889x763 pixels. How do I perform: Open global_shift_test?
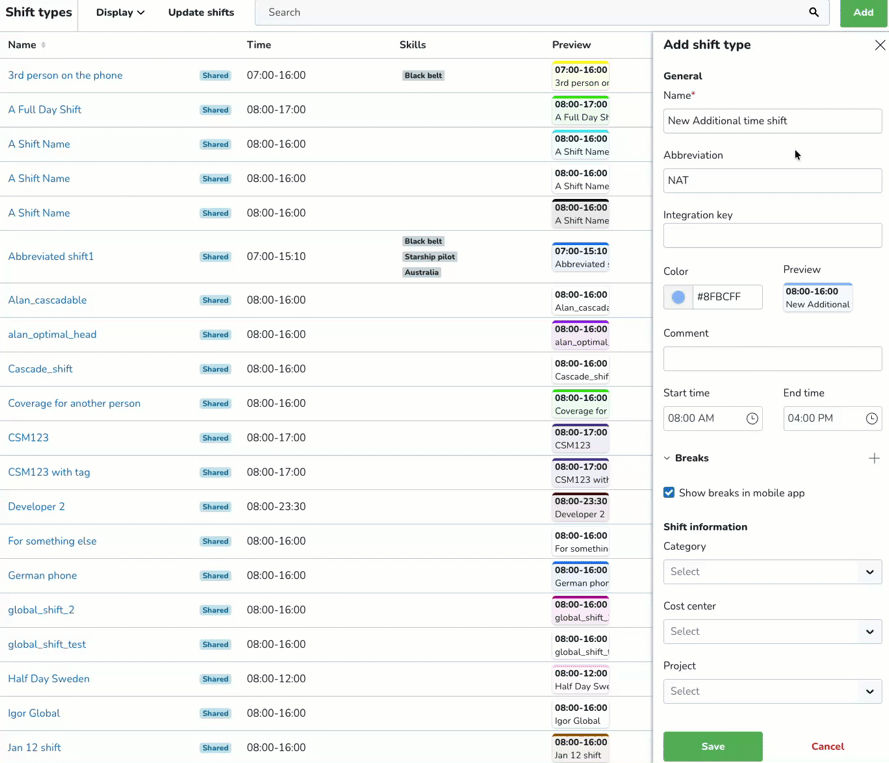tap(47, 645)
